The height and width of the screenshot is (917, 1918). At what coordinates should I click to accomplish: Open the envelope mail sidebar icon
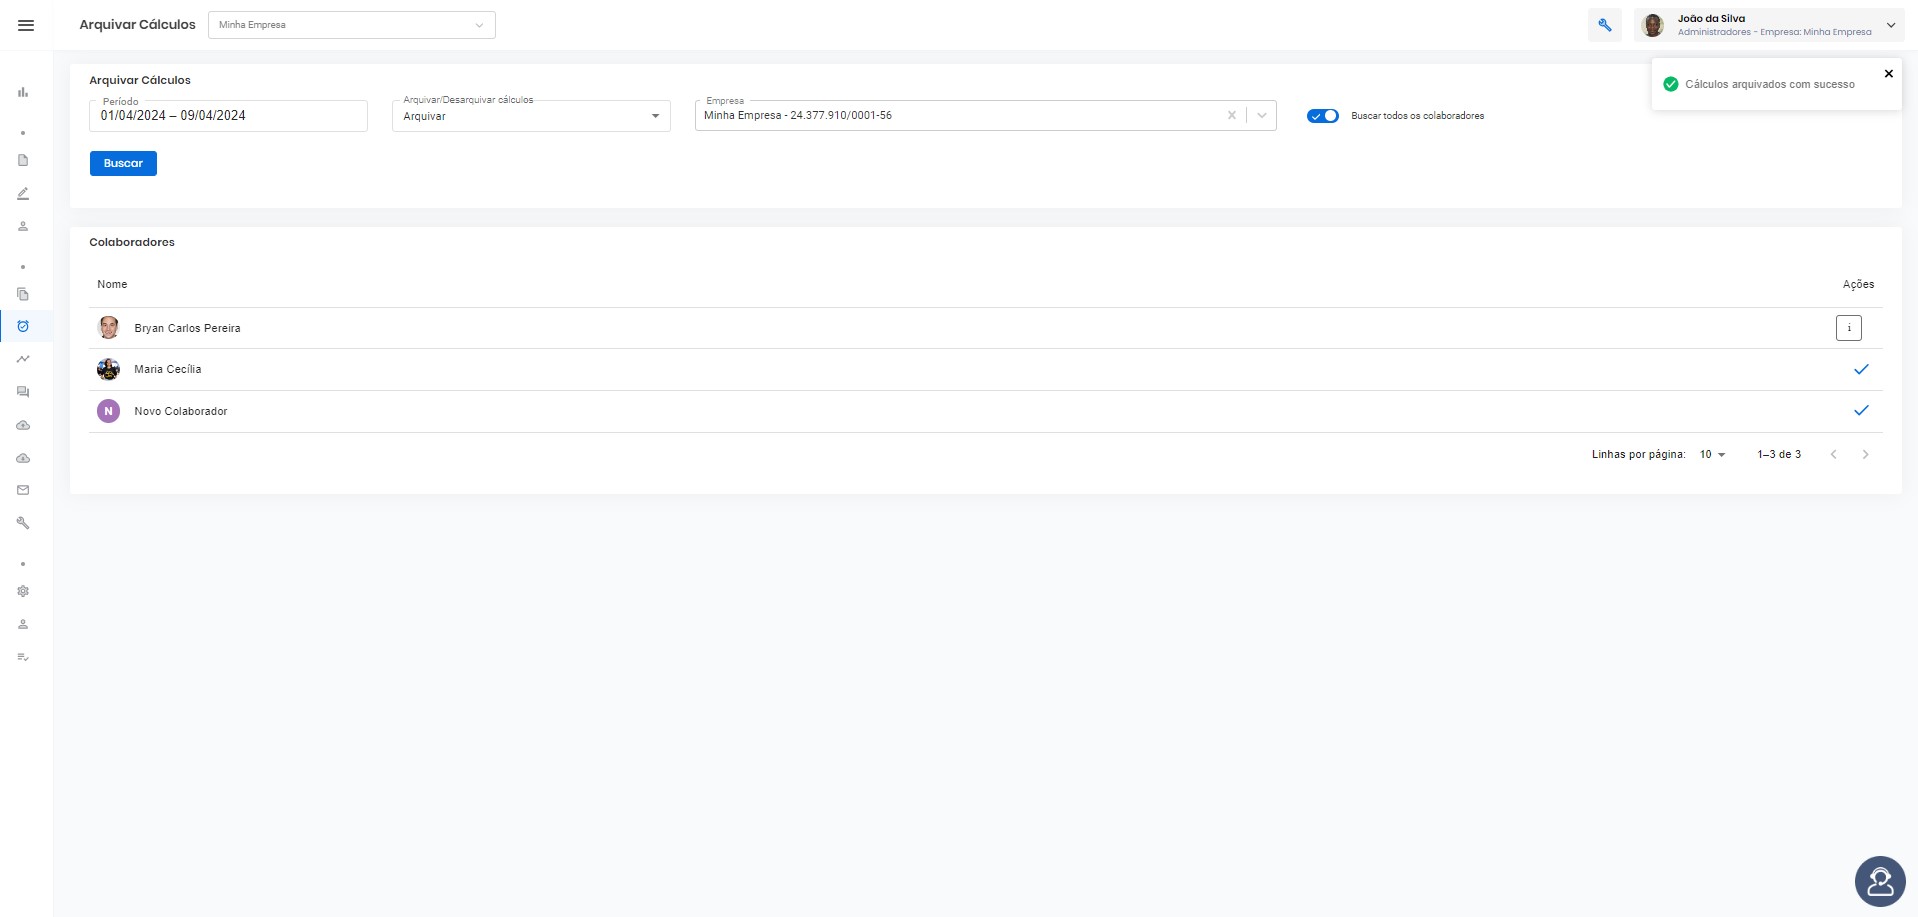pyautogui.click(x=23, y=490)
